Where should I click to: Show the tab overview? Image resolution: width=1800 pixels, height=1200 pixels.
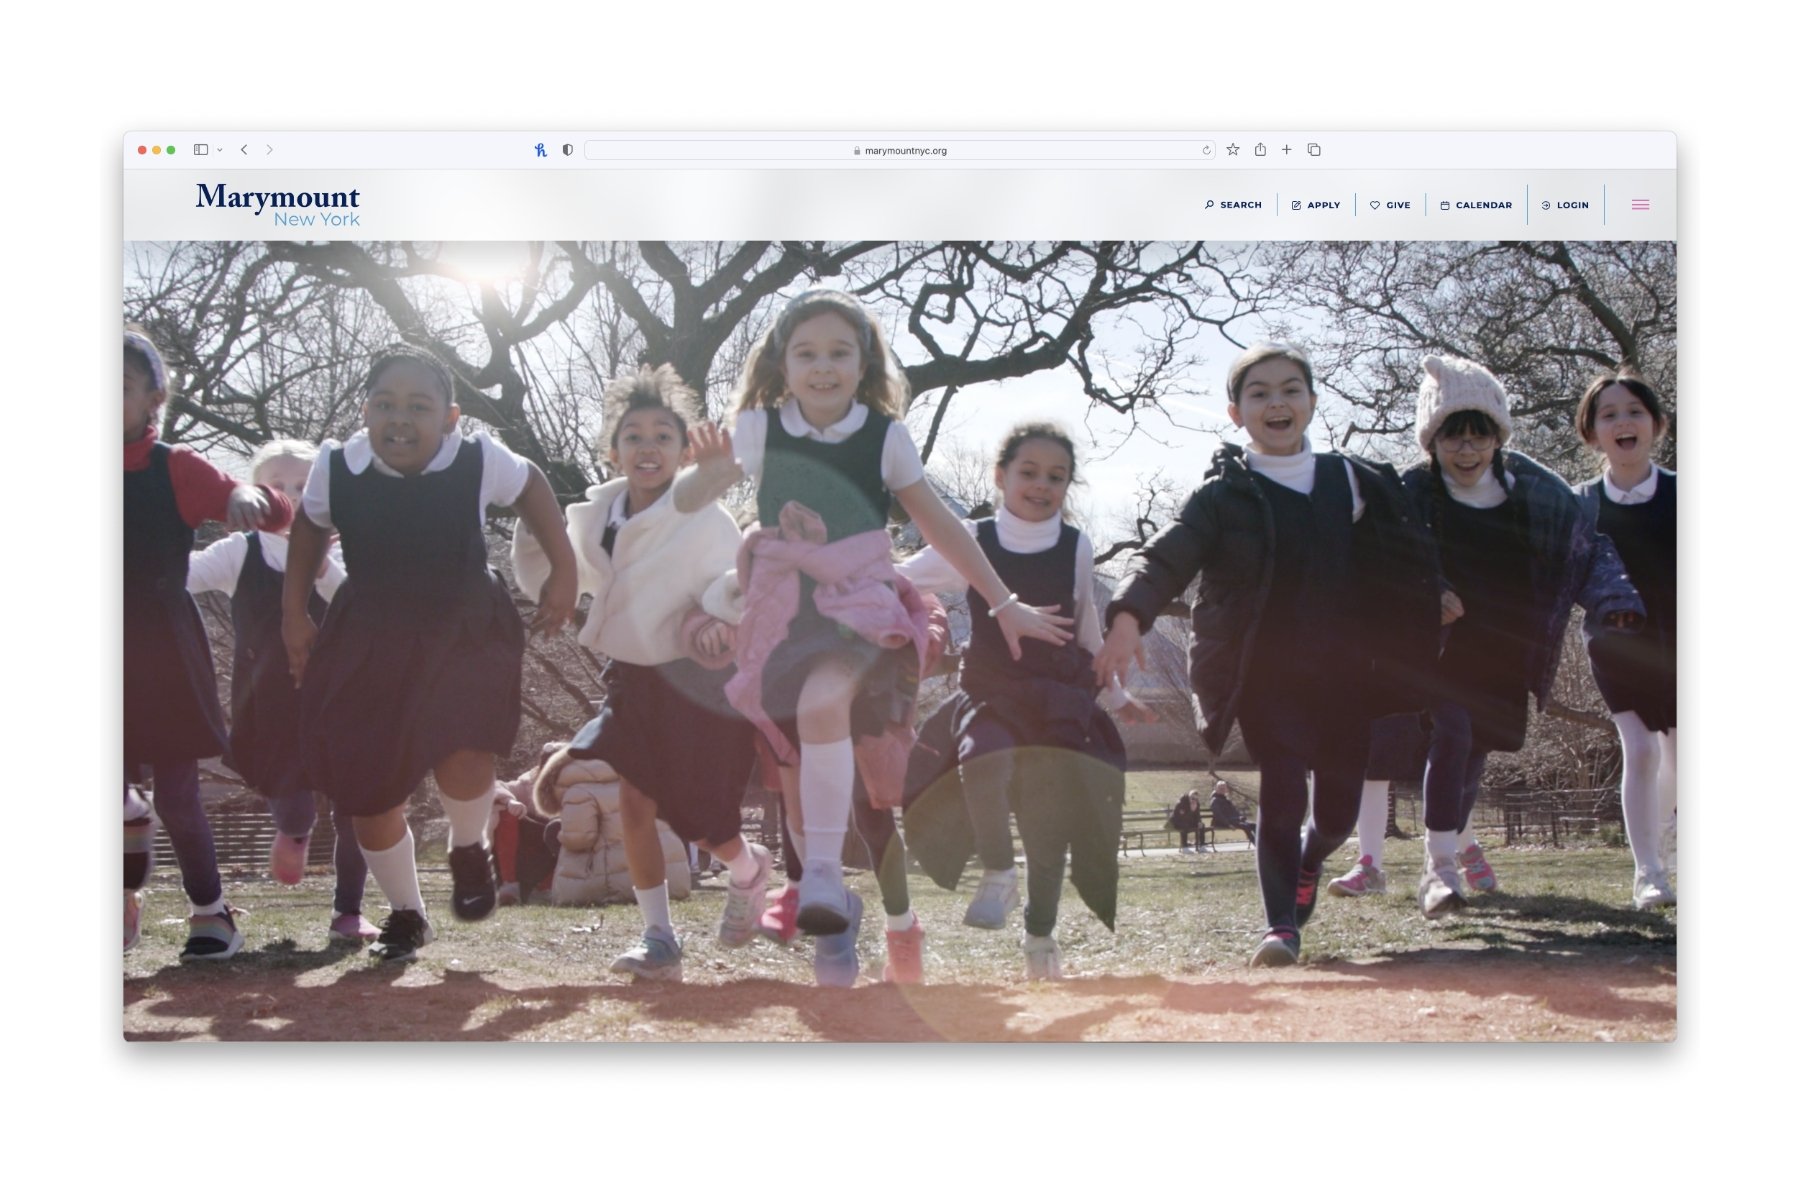(1314, 150)
